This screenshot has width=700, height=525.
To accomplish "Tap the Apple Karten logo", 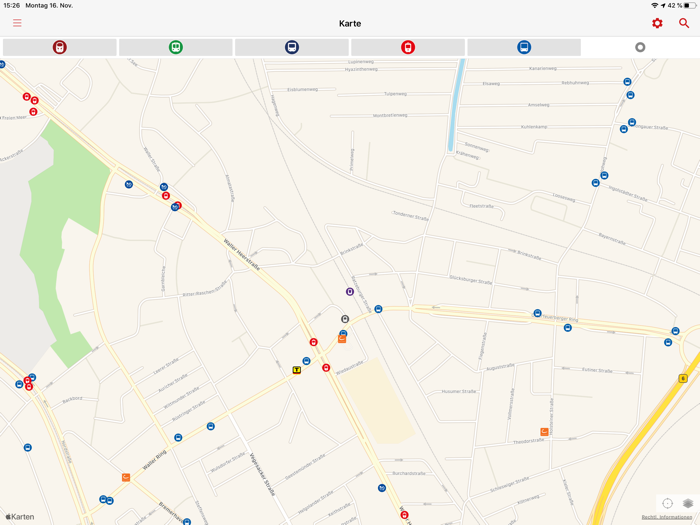I will tap(20, 517).
